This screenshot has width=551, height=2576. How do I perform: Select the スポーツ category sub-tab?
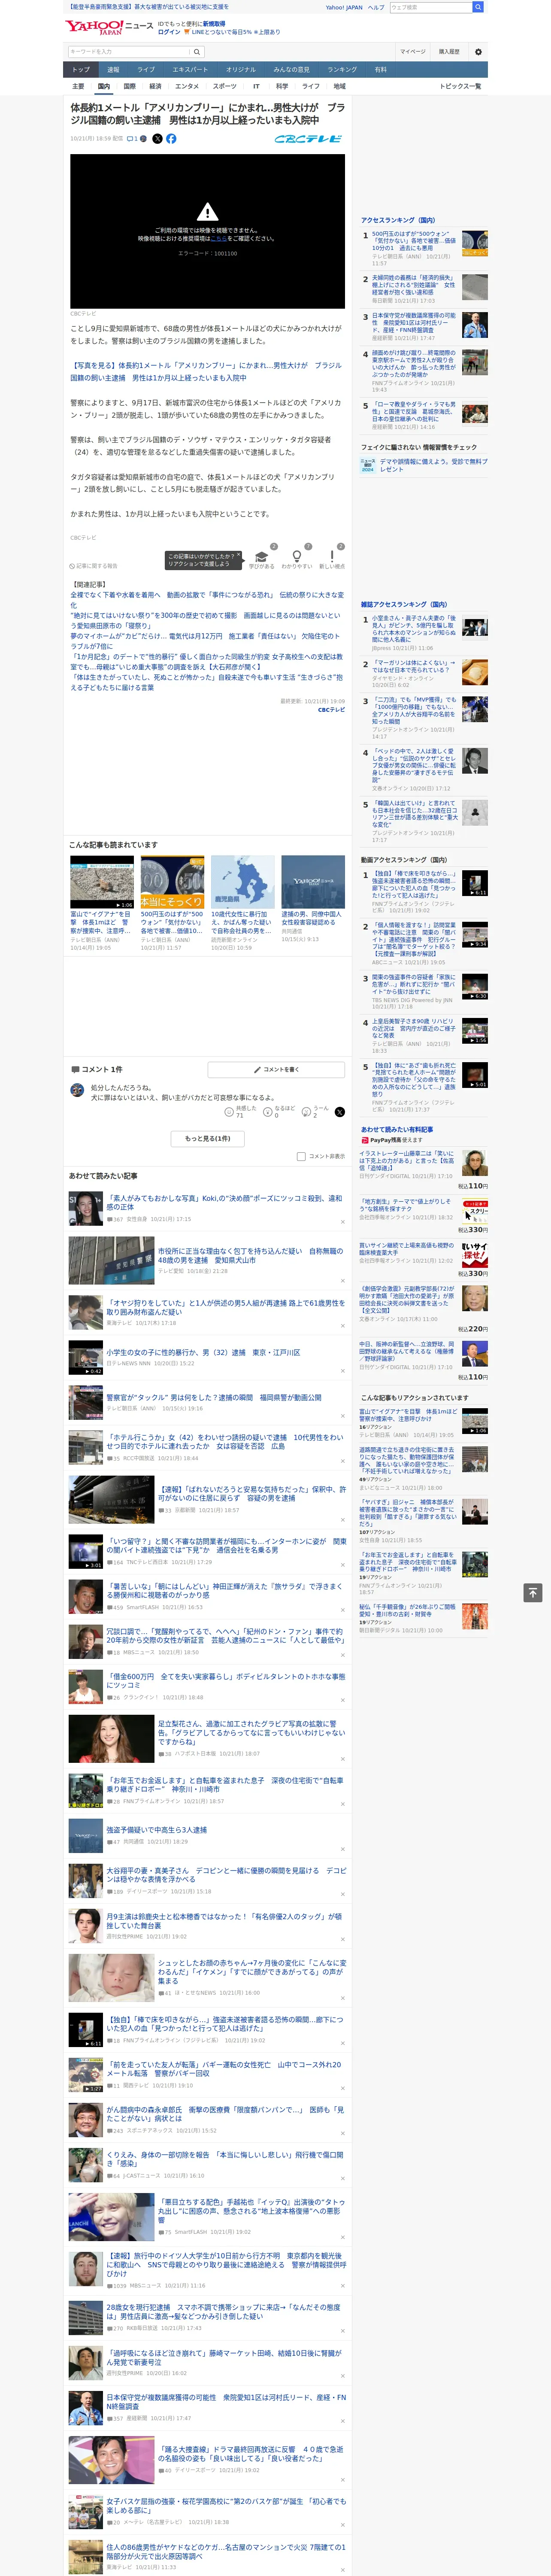coord(225,86)
